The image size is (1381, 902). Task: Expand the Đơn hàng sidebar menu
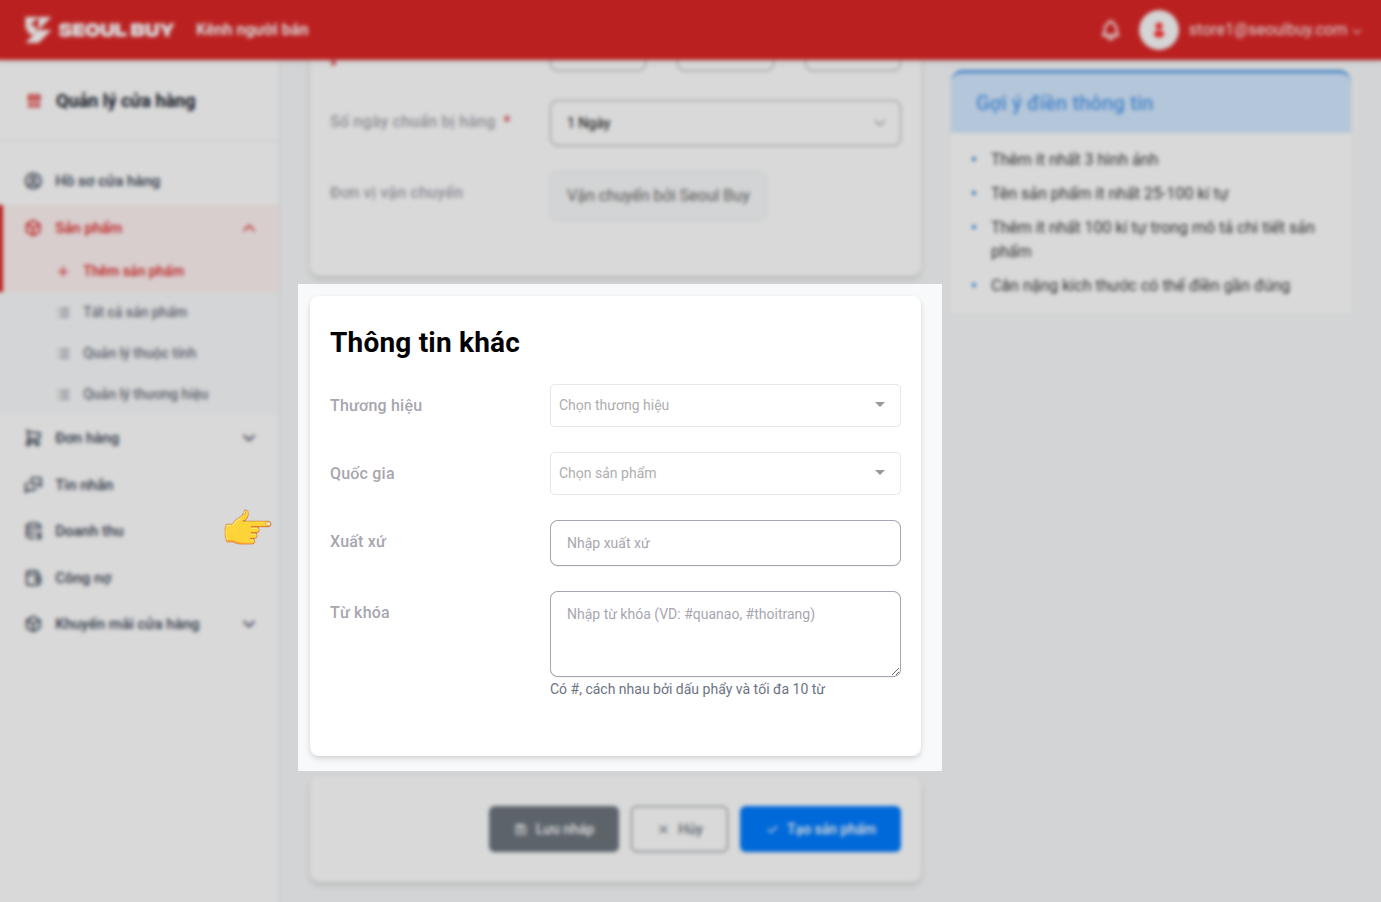point(249,438)
